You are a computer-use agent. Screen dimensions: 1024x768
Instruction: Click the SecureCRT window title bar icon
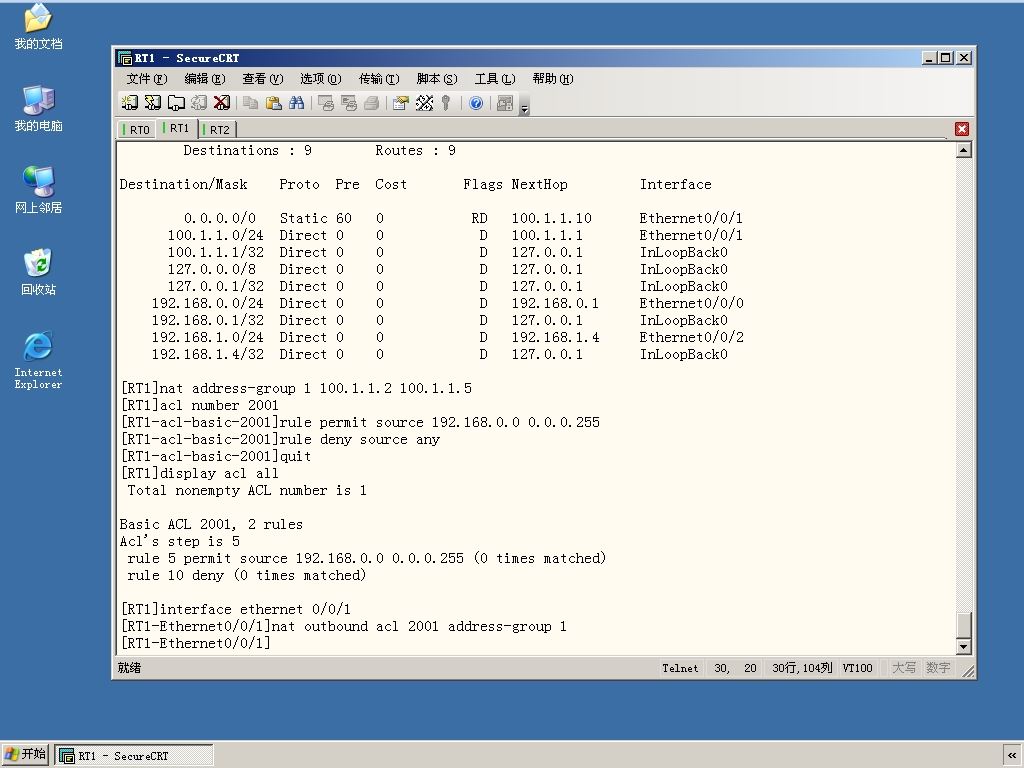125,57
